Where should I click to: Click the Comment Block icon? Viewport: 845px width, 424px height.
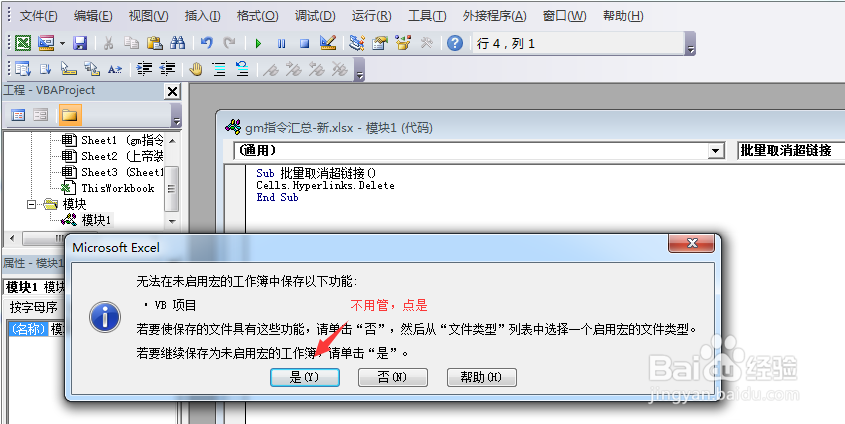[219, 69]
